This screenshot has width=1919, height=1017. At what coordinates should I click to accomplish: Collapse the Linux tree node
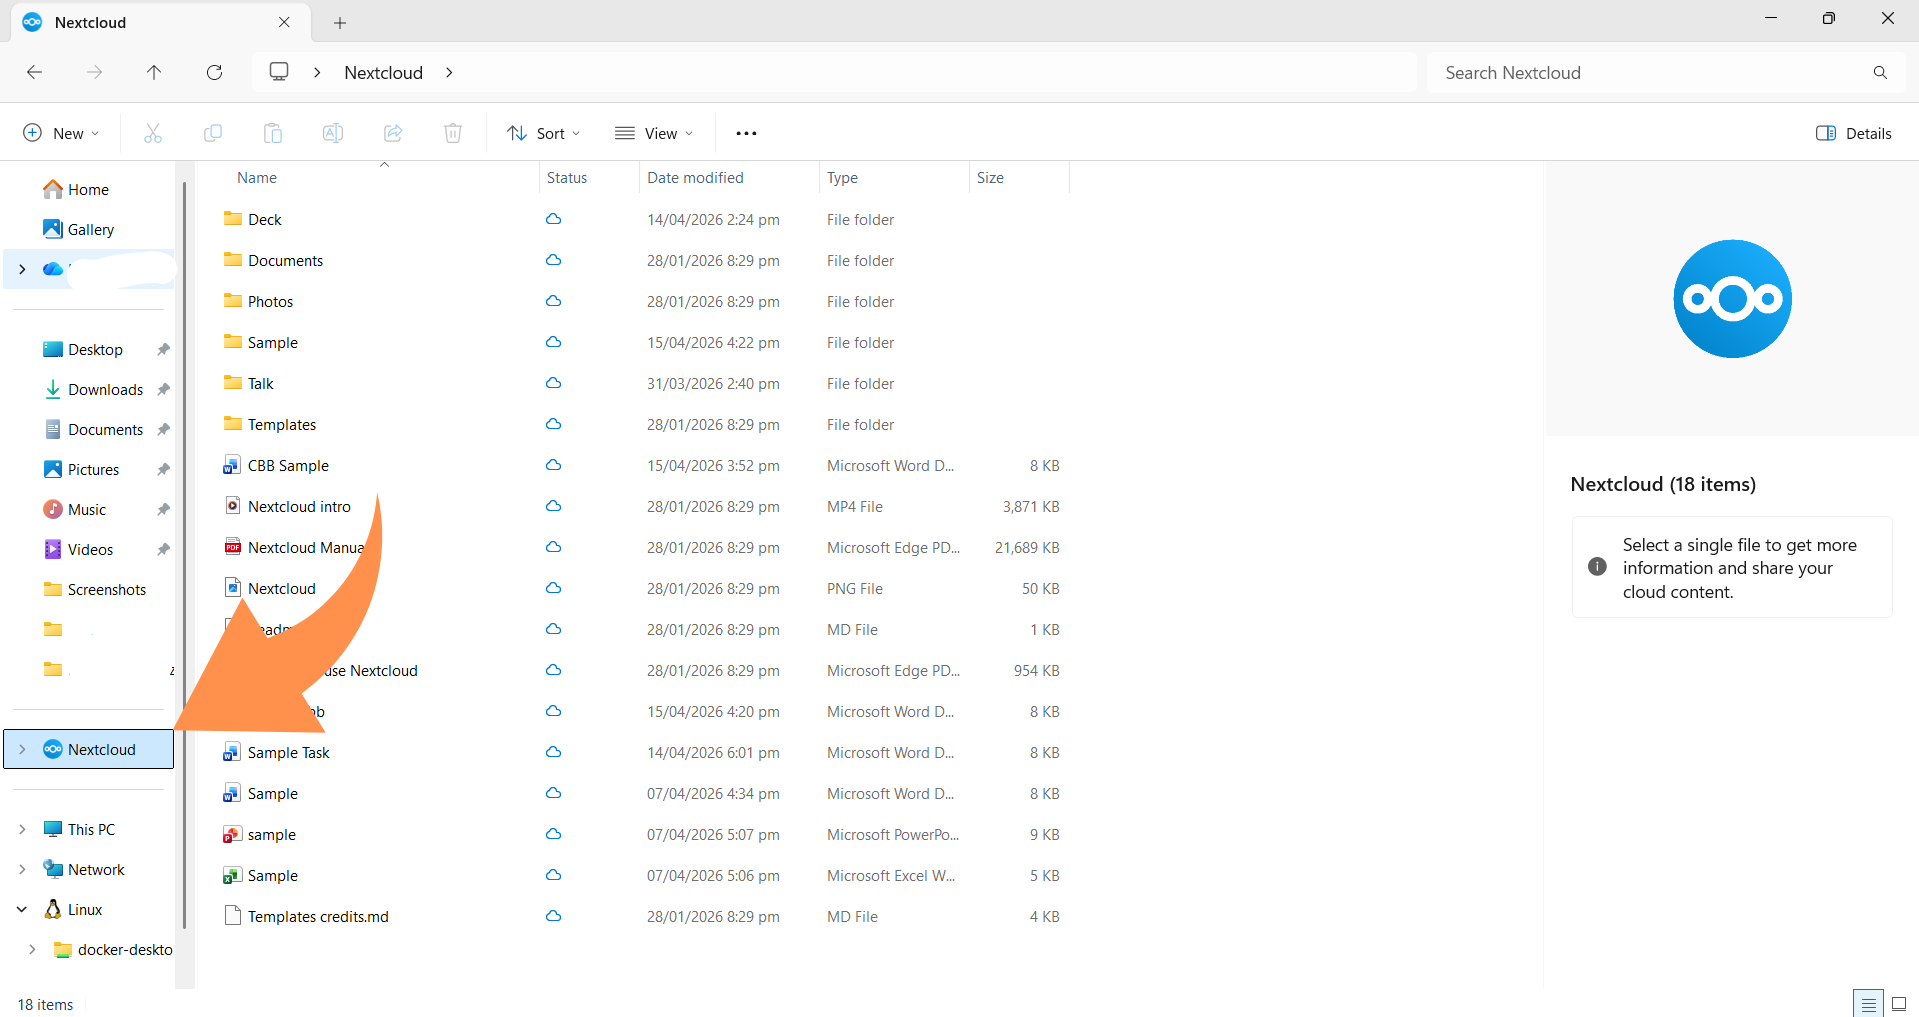click(22, 909)
